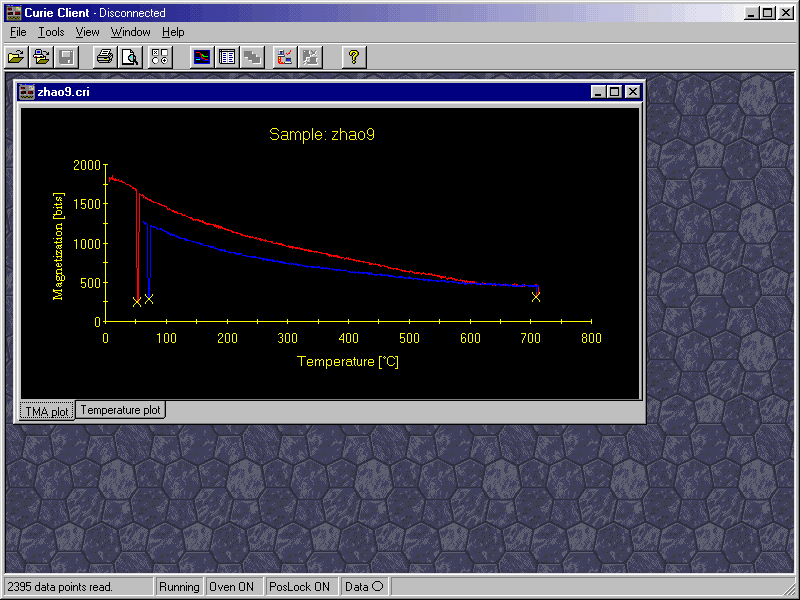800x600 pixels.
Task: Open the File menu
Action: coord(18,32)
